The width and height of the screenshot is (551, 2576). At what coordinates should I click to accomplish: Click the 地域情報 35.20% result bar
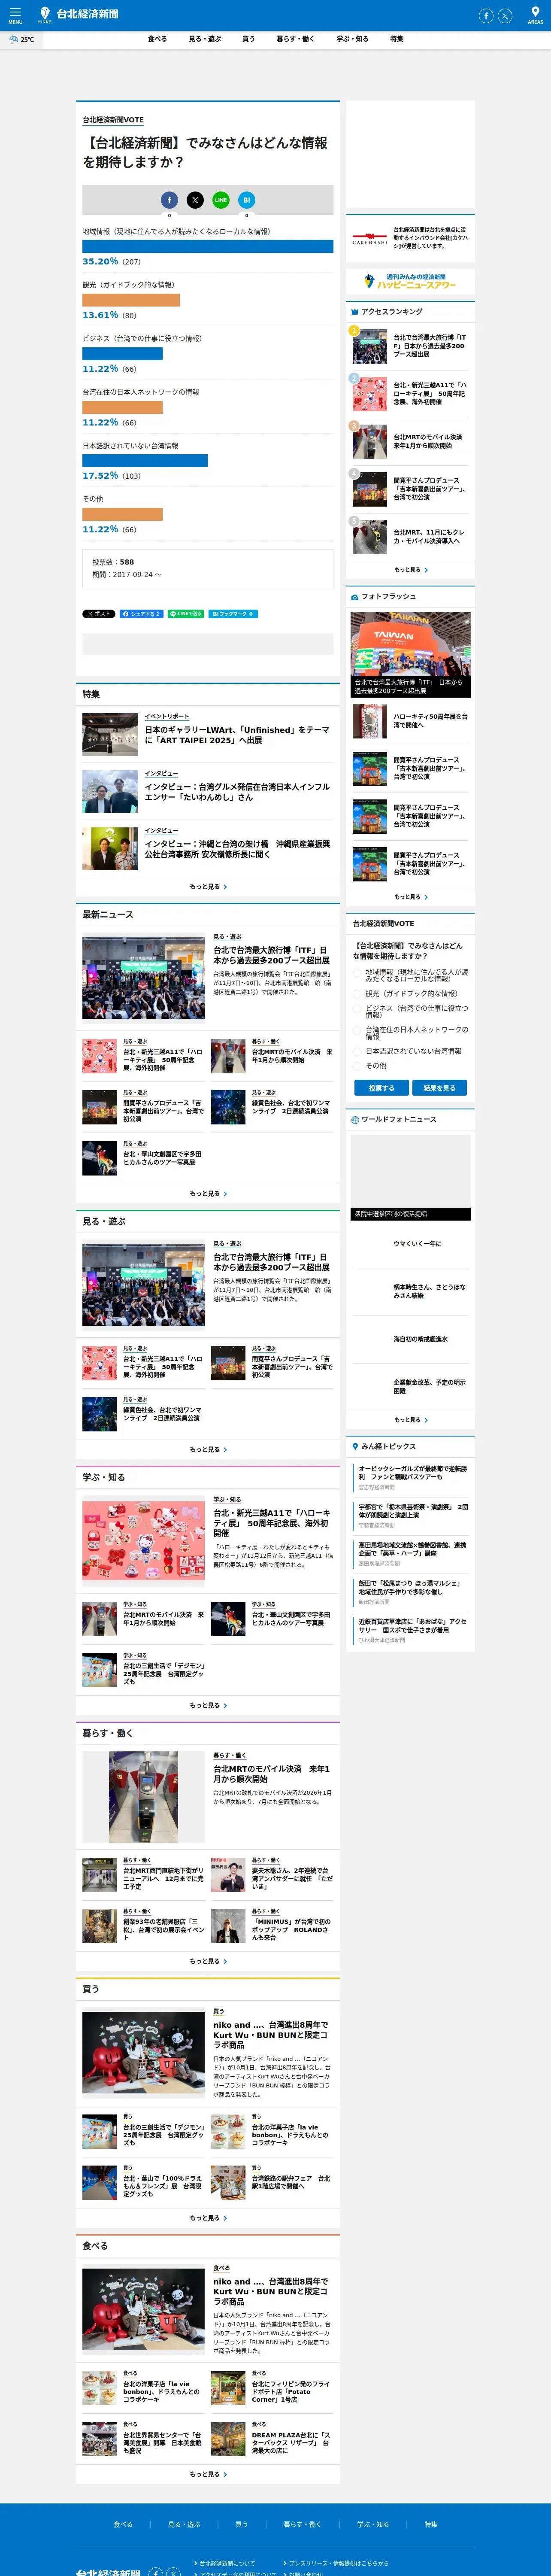[208, 246]
